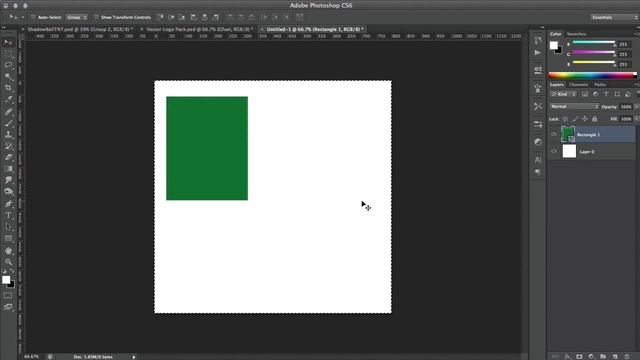Select the Rectangular Marquee tool
Screen dimensions: 640x360
[8, 53]
